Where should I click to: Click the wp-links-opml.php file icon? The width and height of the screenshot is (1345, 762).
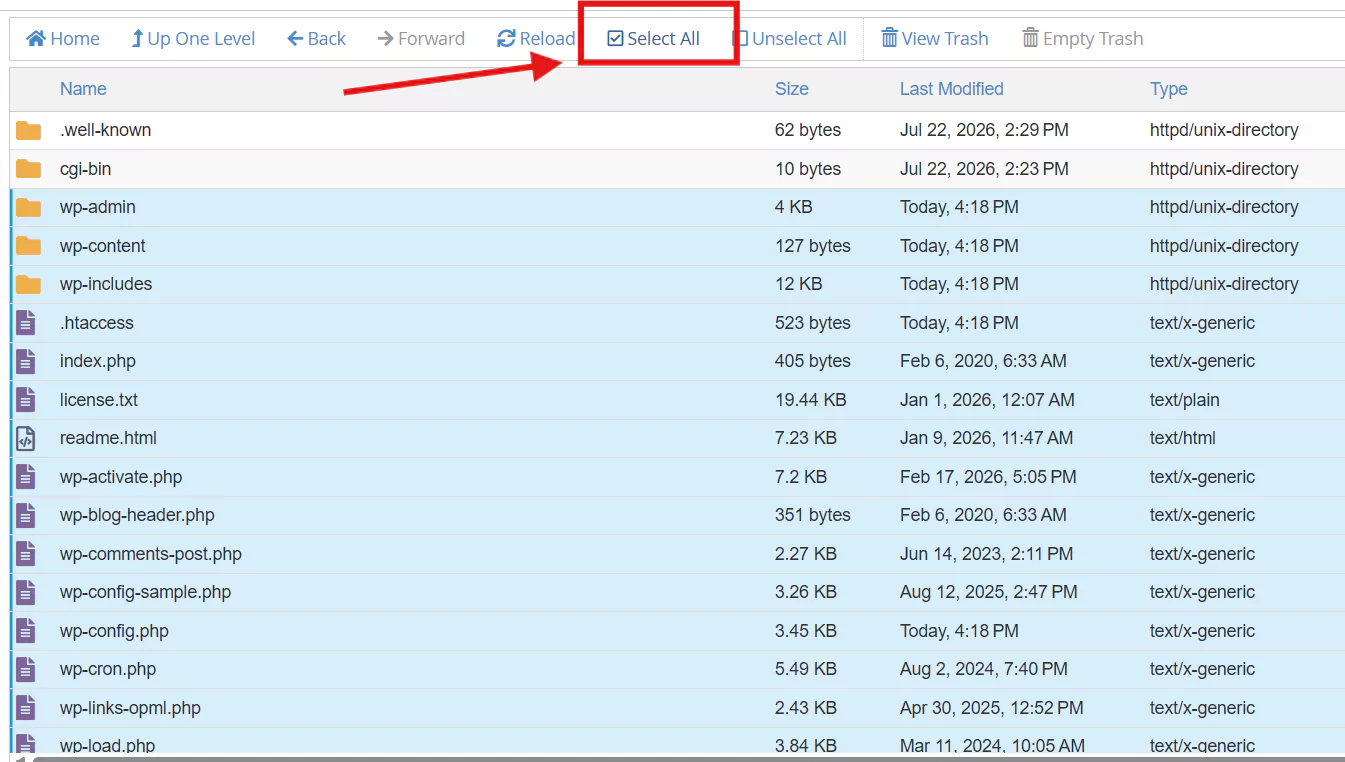[26, 708]
